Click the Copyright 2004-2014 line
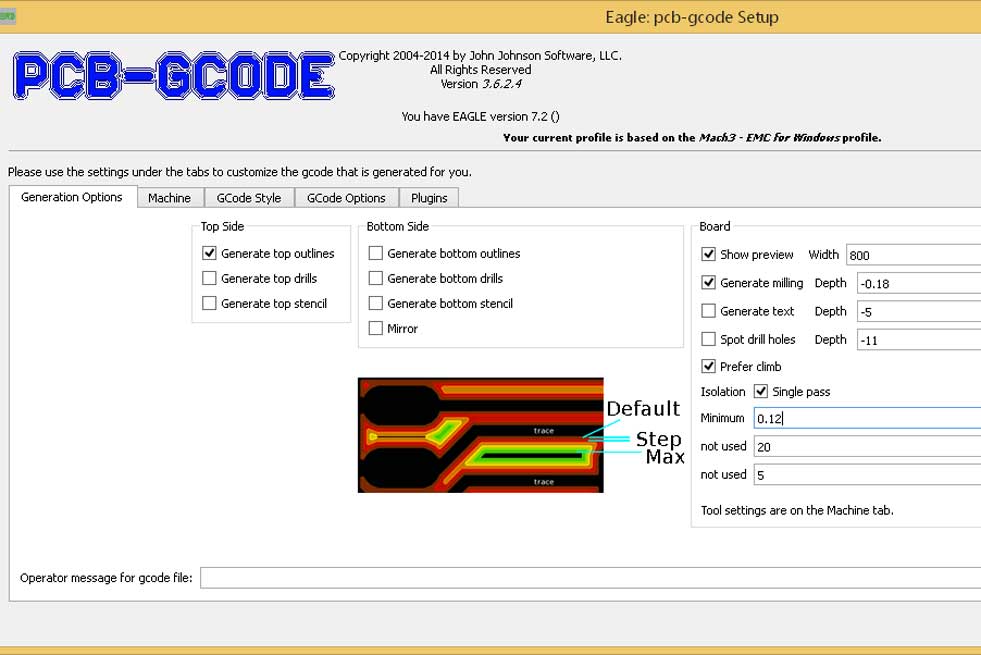The height and width of the screenshot is (655, 981). click(480, 55)
